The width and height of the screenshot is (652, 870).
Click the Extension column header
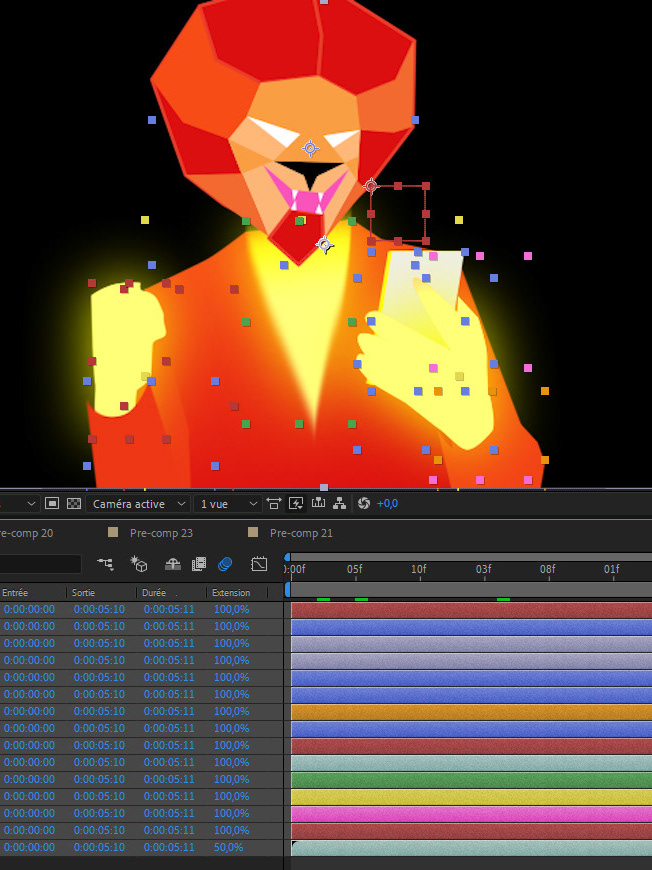(x=231, y=593)
